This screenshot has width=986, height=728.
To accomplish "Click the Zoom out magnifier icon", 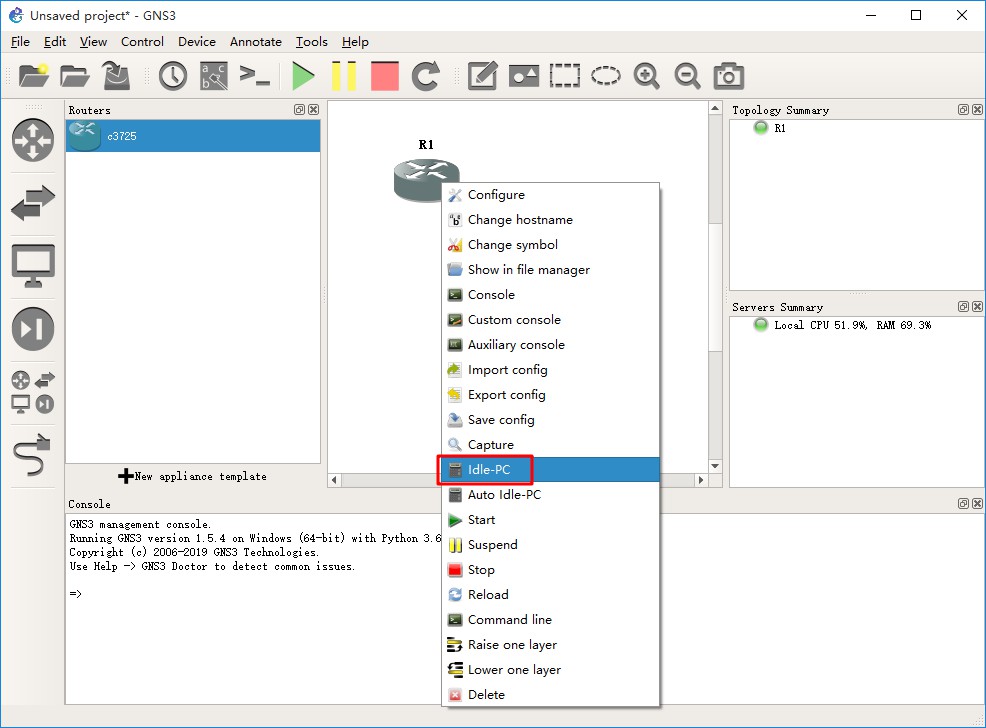I will [687, 76].
